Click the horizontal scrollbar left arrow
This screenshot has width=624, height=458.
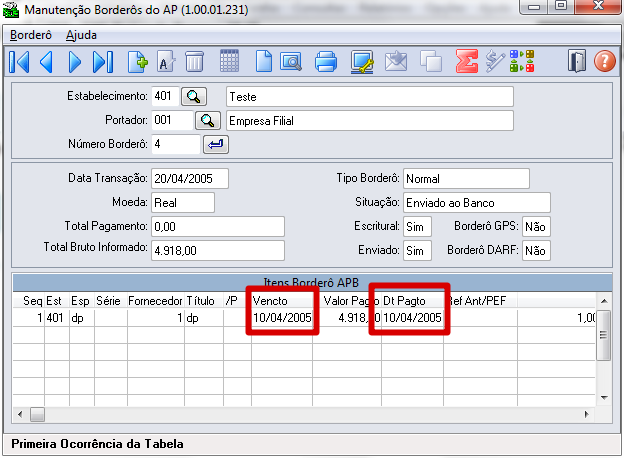pyautogui.click(x=20, y=414)
